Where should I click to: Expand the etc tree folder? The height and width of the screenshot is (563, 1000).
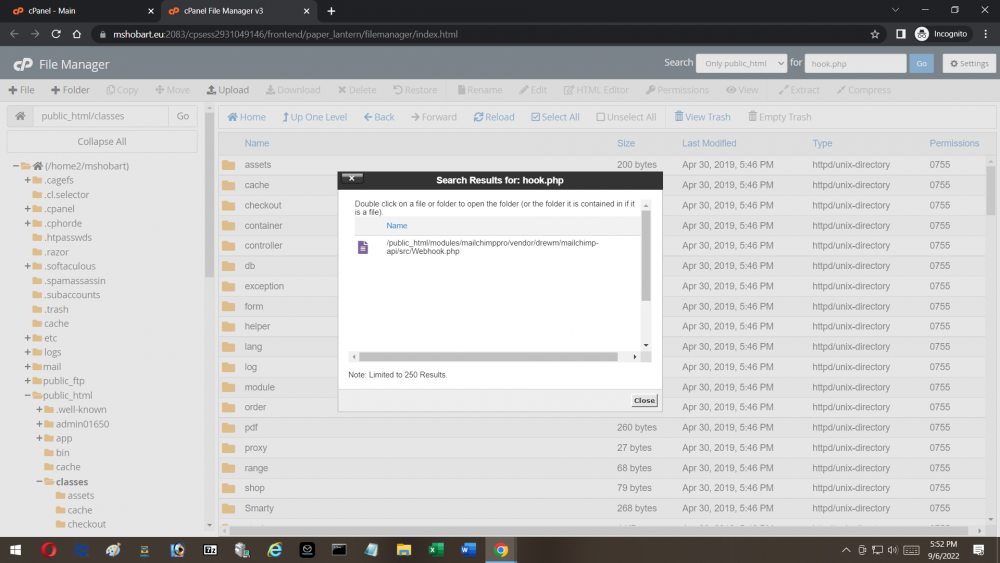click(x=27, y=338)
